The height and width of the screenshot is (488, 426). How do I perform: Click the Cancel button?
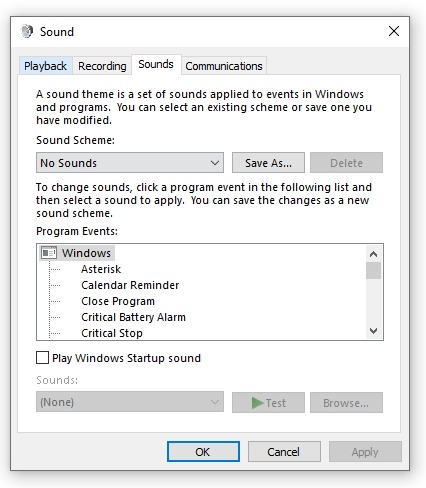(284, 452)
